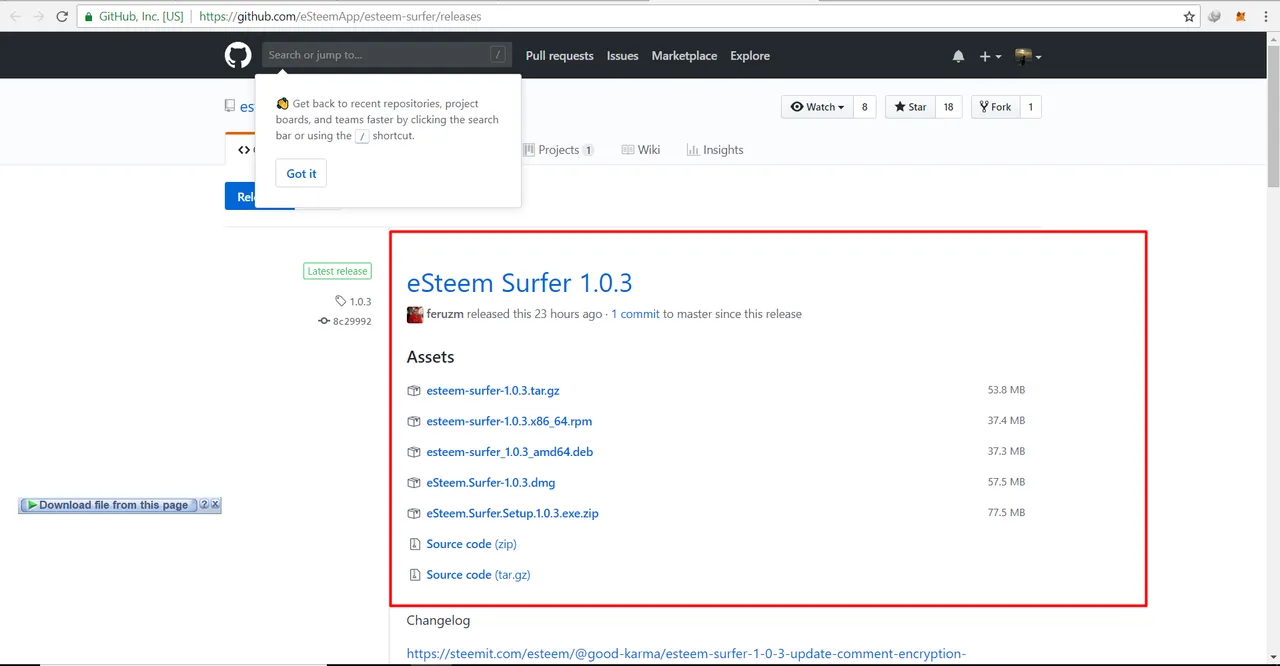
Task: Download esteem-surfer-1.0.3.x86_64.rpm
Action: pyautogui.click(x=509, y=422)
